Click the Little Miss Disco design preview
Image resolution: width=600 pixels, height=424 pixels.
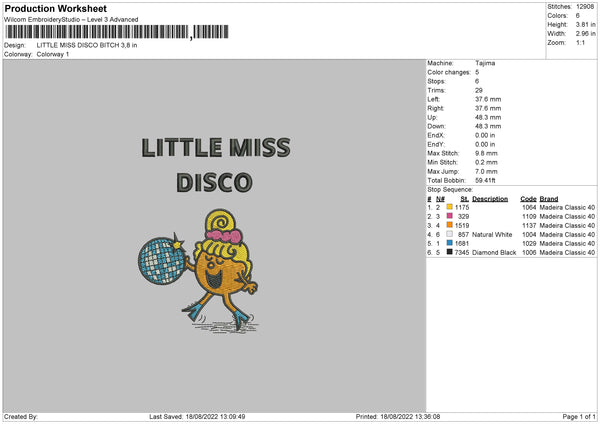click(214, 235)
